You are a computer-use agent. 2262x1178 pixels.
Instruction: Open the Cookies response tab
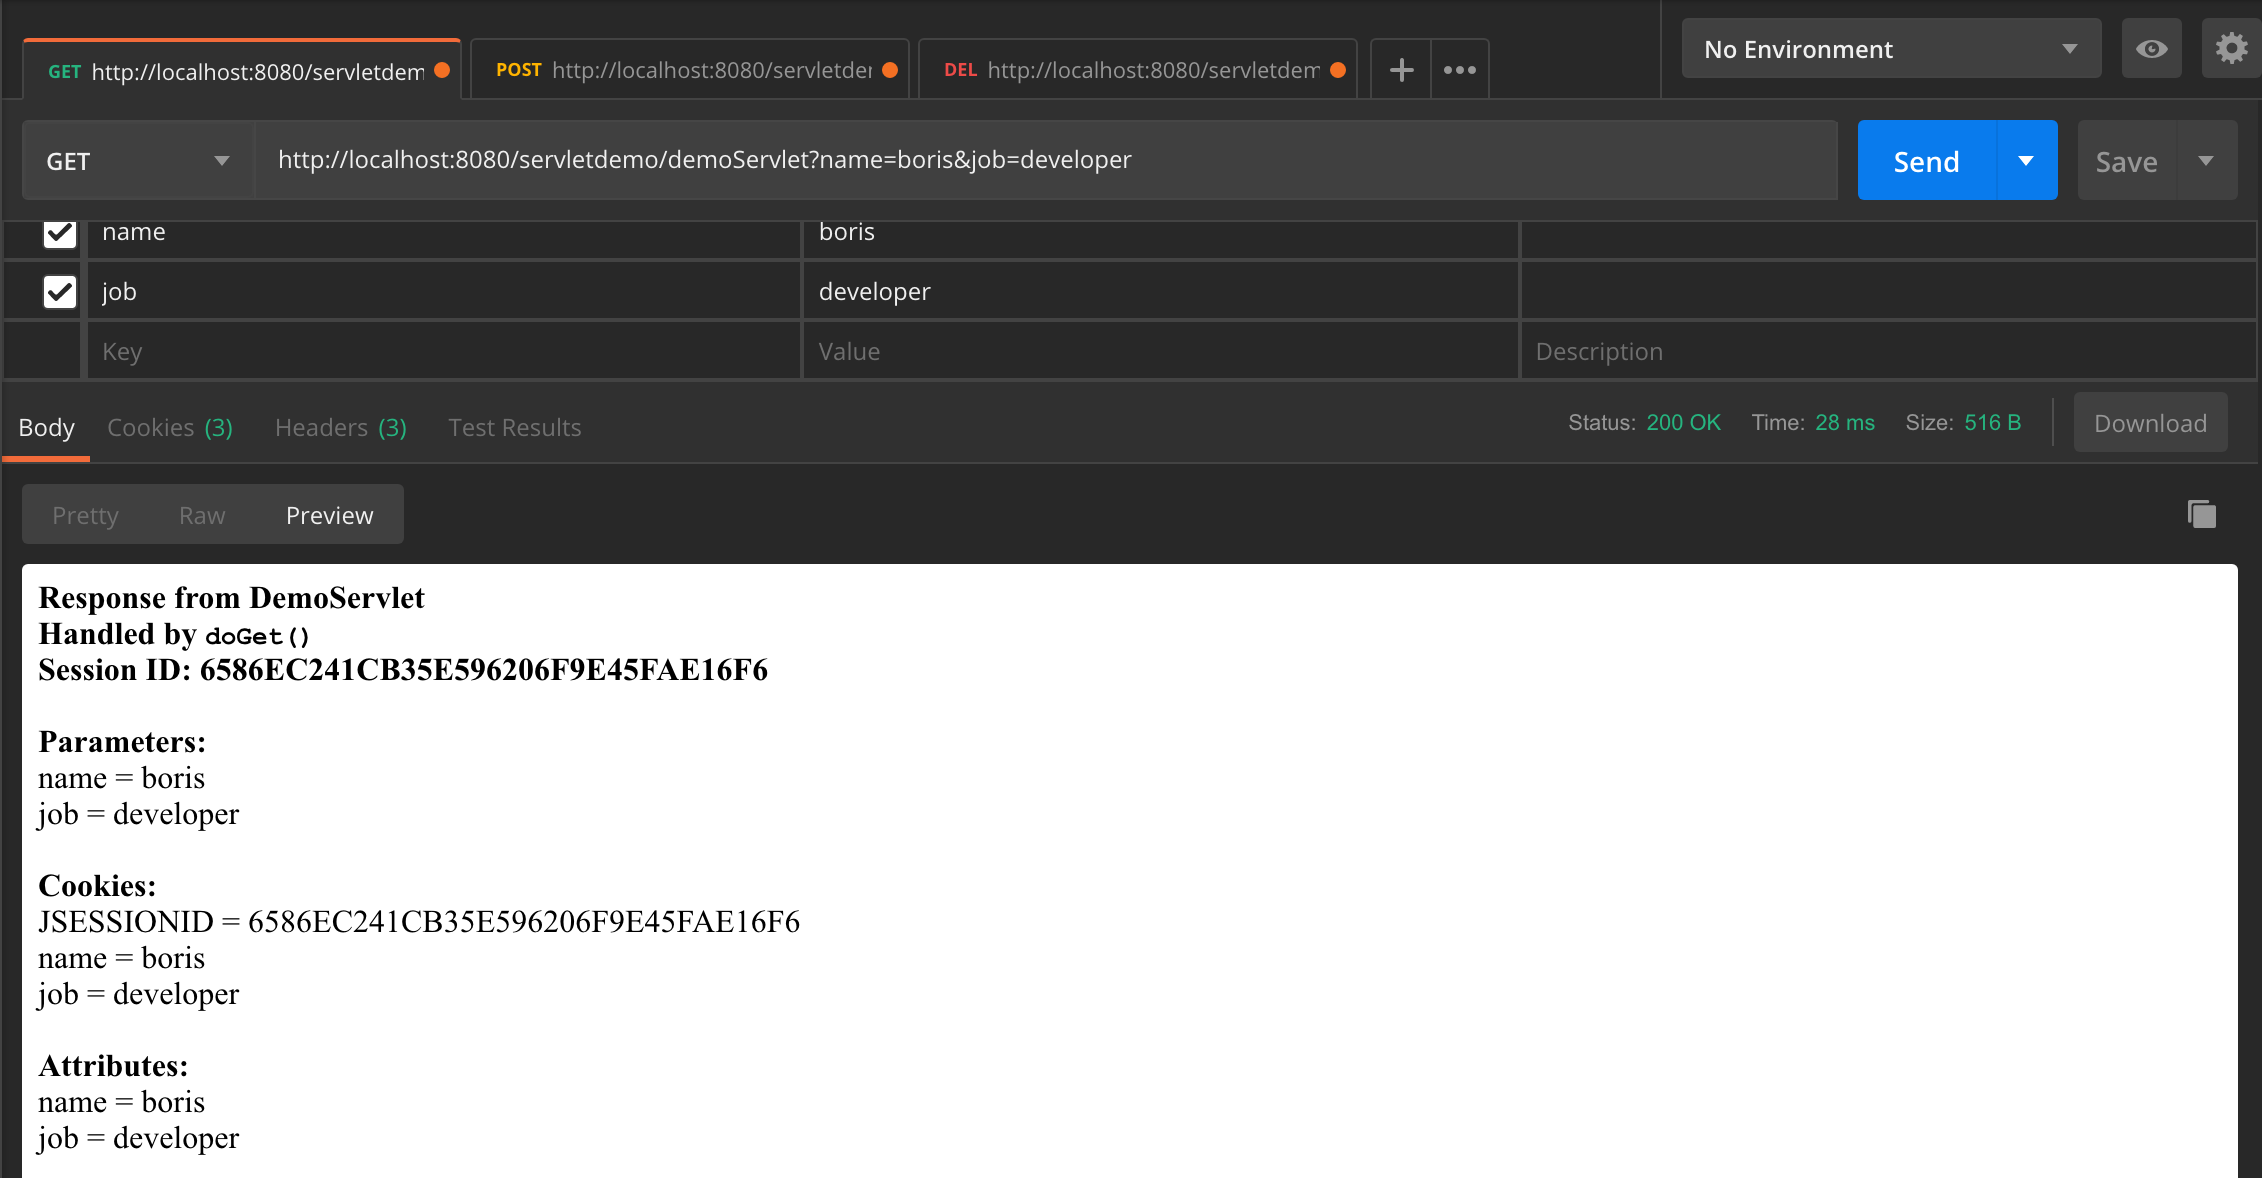pos(169,427)
